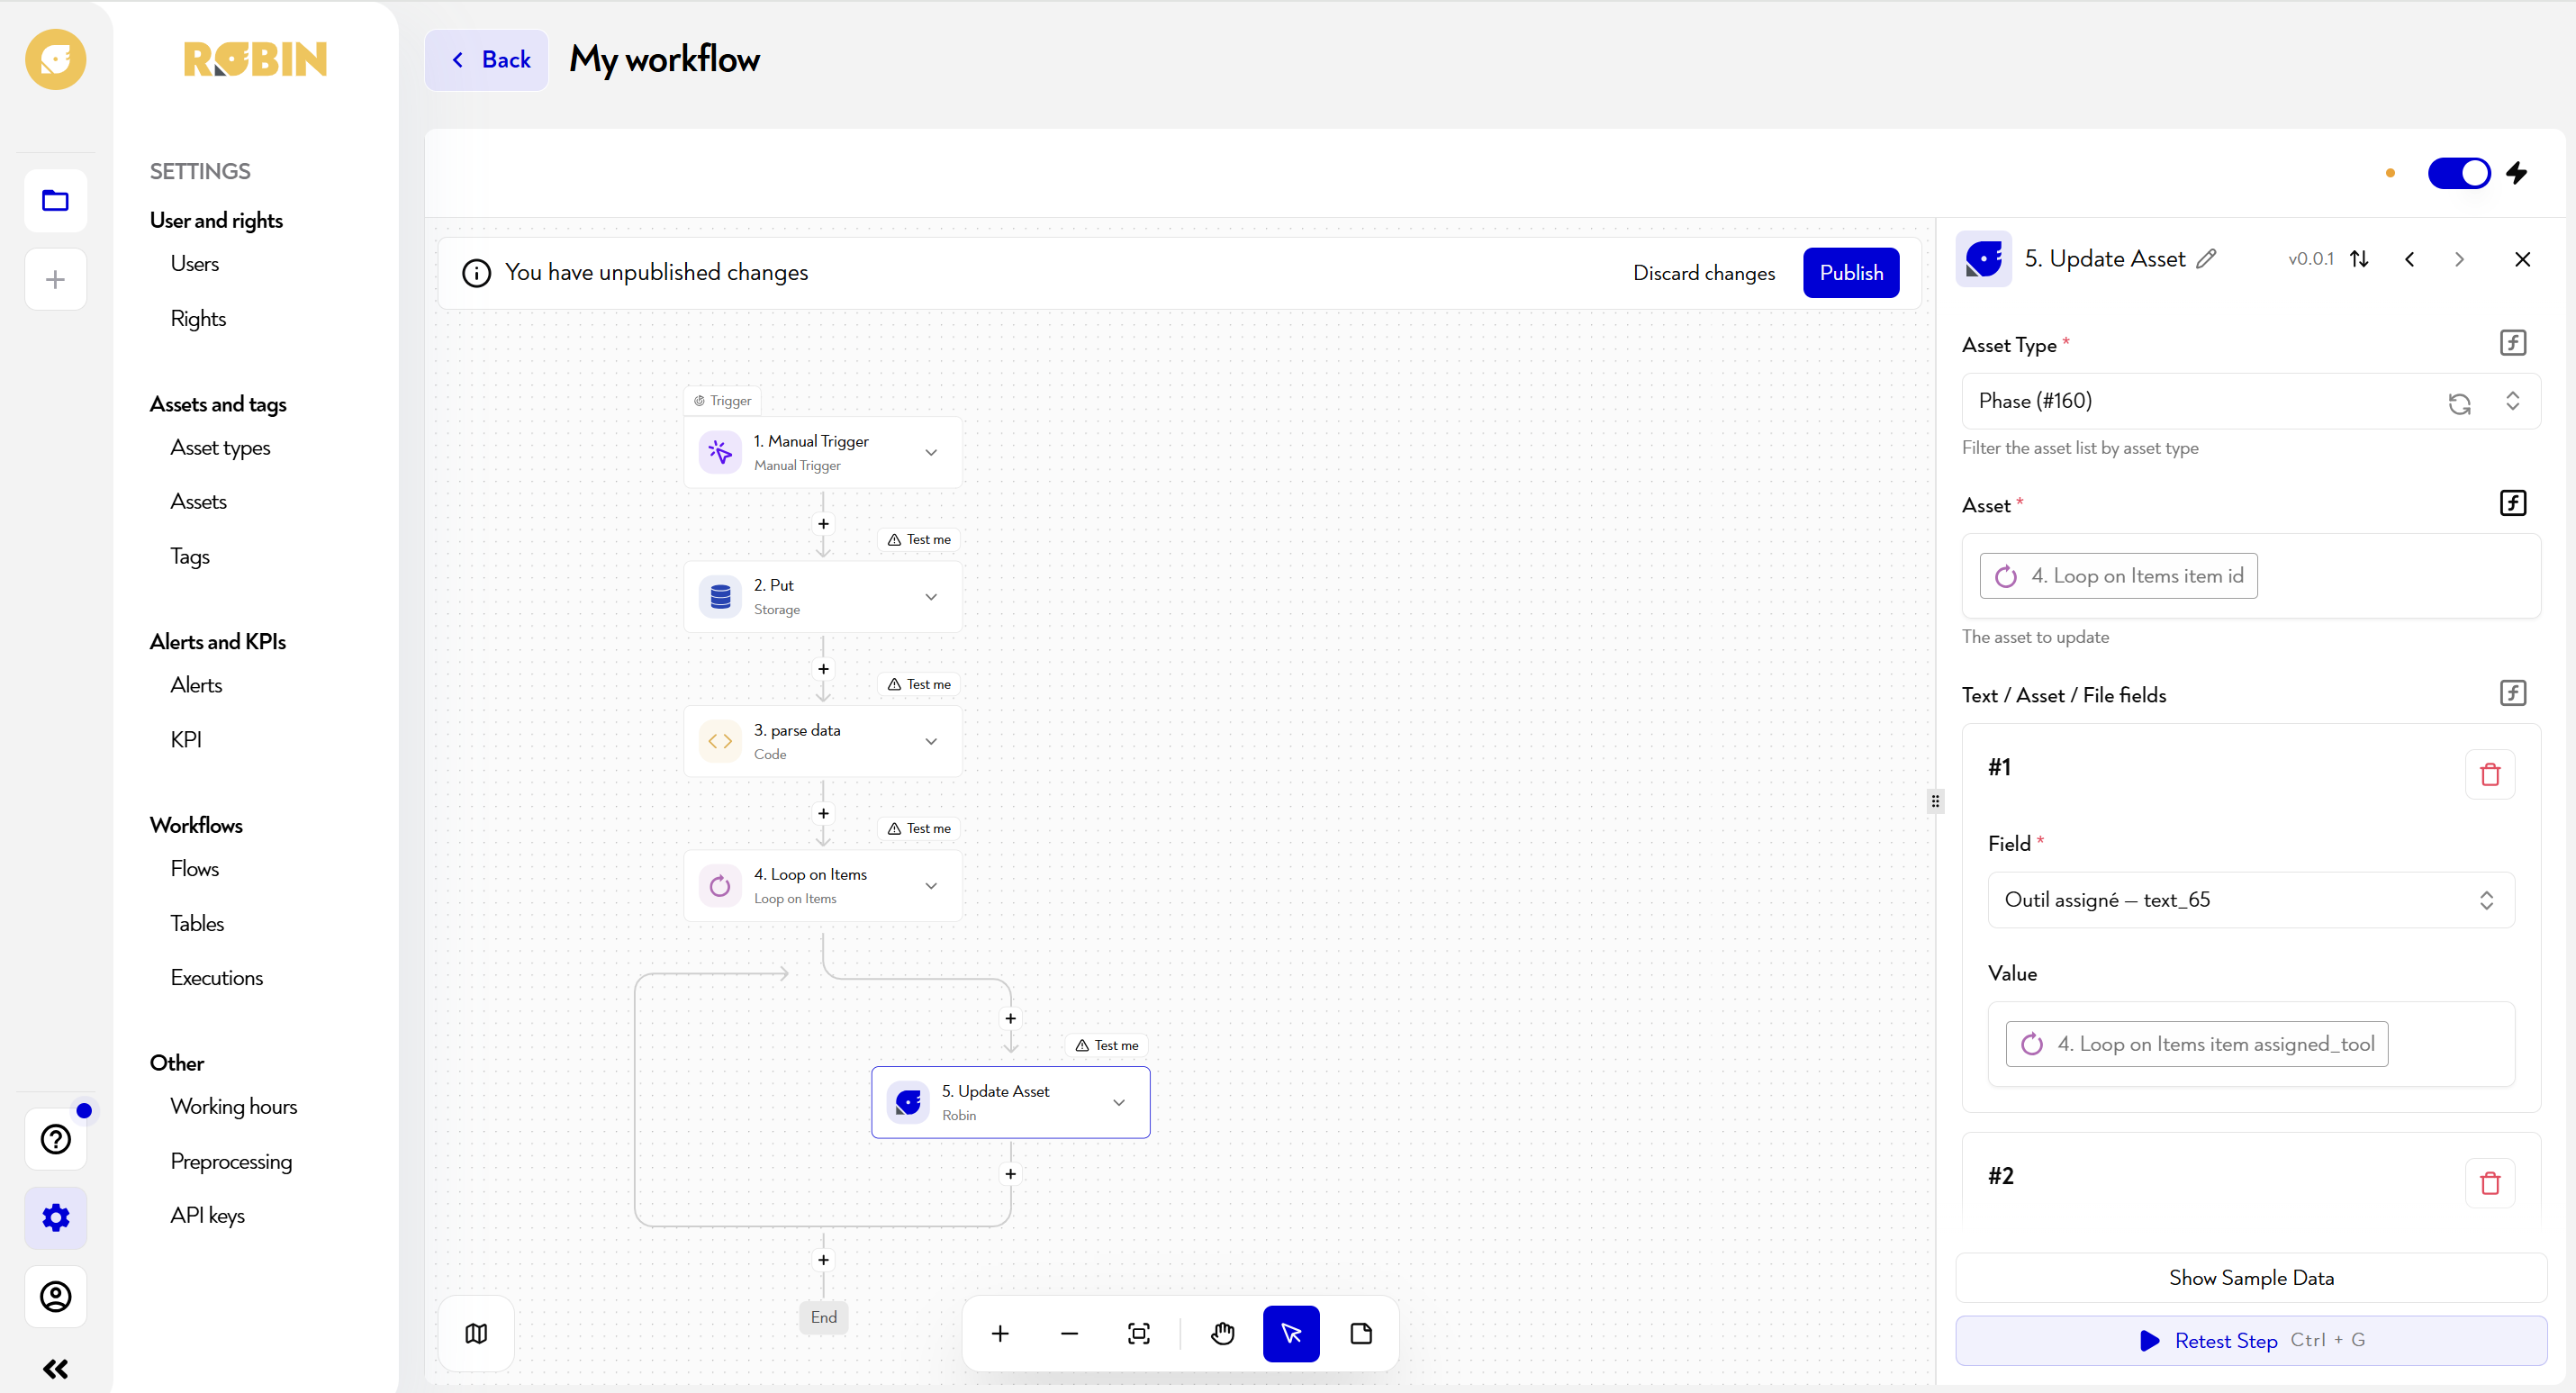Expand Manual Trigger step chevron
The width and height of the screenshot is (2576, 1393).
[x=931, y=452]
